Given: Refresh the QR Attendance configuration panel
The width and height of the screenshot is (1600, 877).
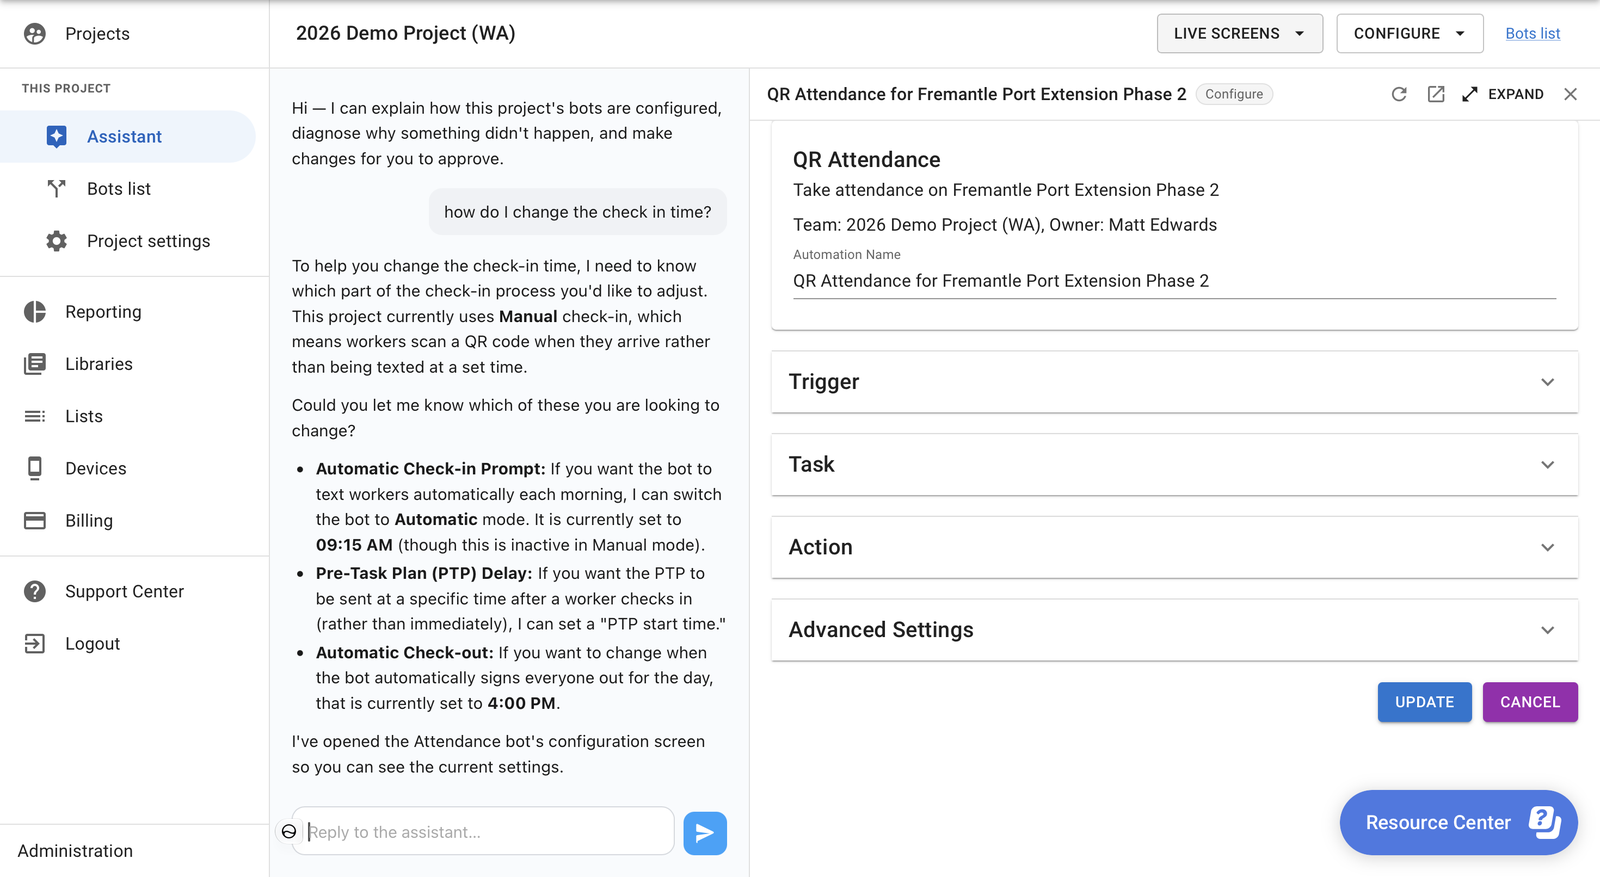Looking at the screenshot, I should coord(1399,94).
